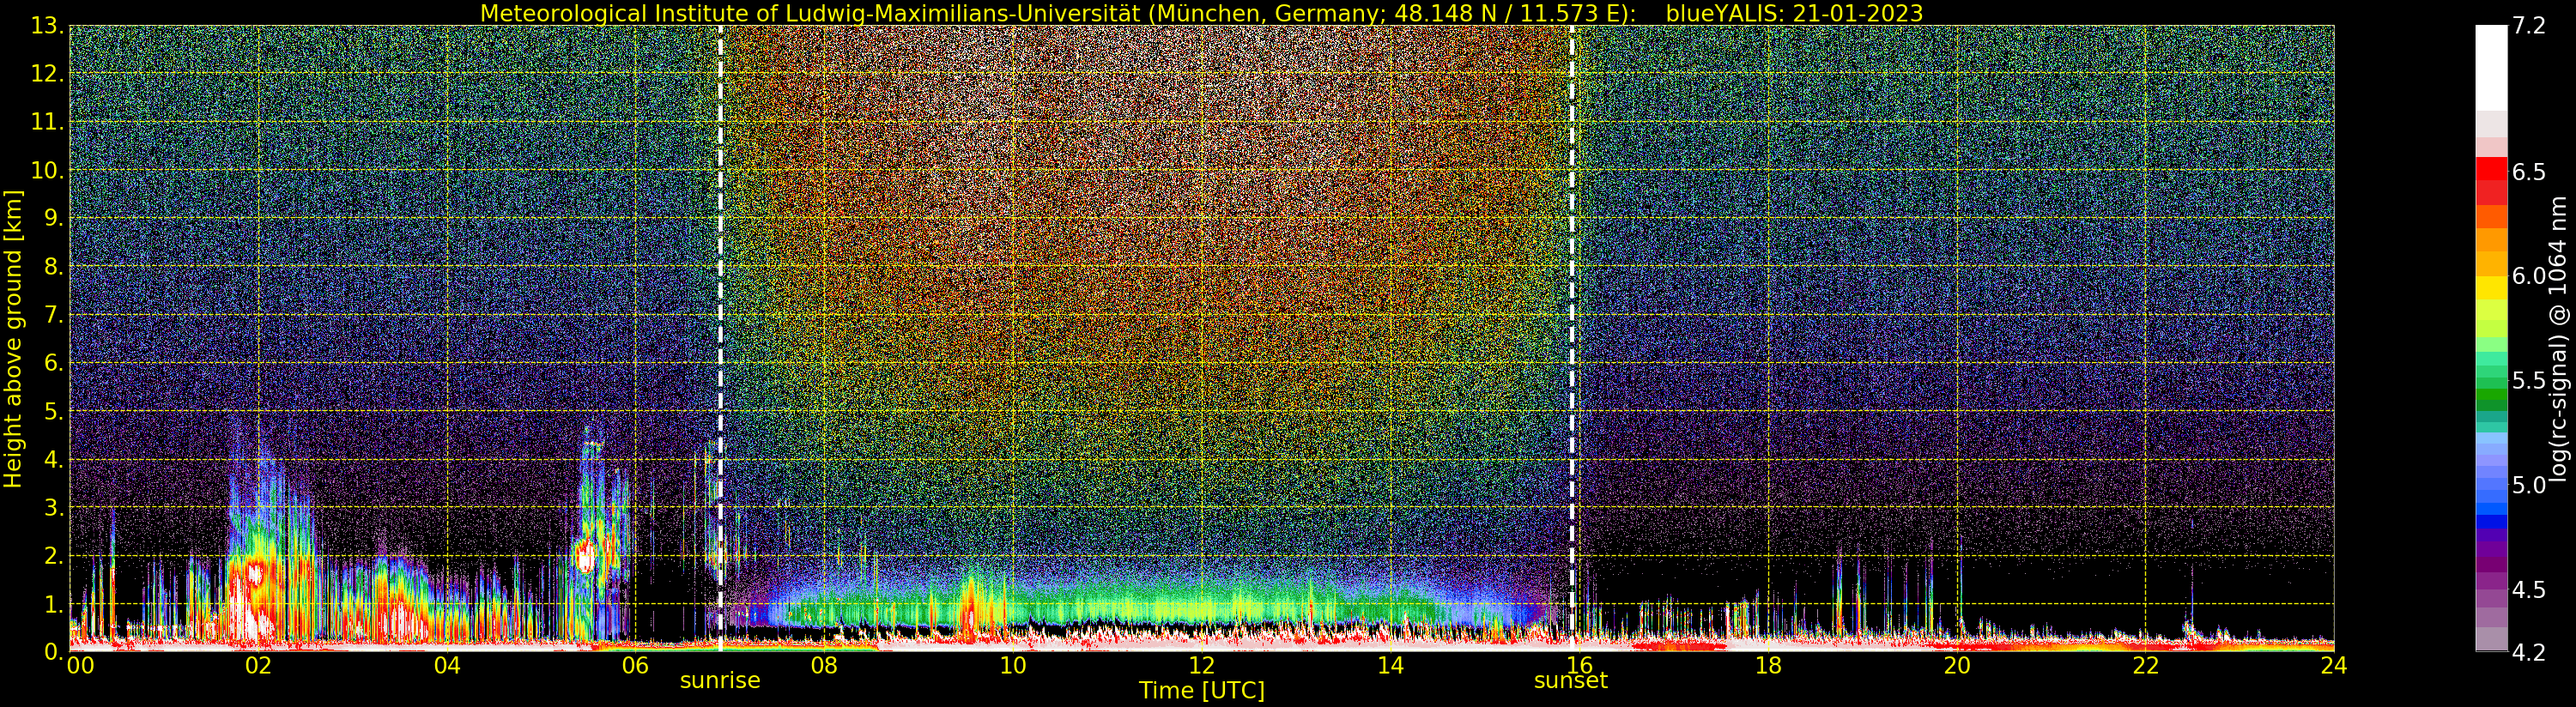Screen dimensions: 2576x707
Task: Click the '5.5' colorbar value
Action: click(x=2529, y=380)
